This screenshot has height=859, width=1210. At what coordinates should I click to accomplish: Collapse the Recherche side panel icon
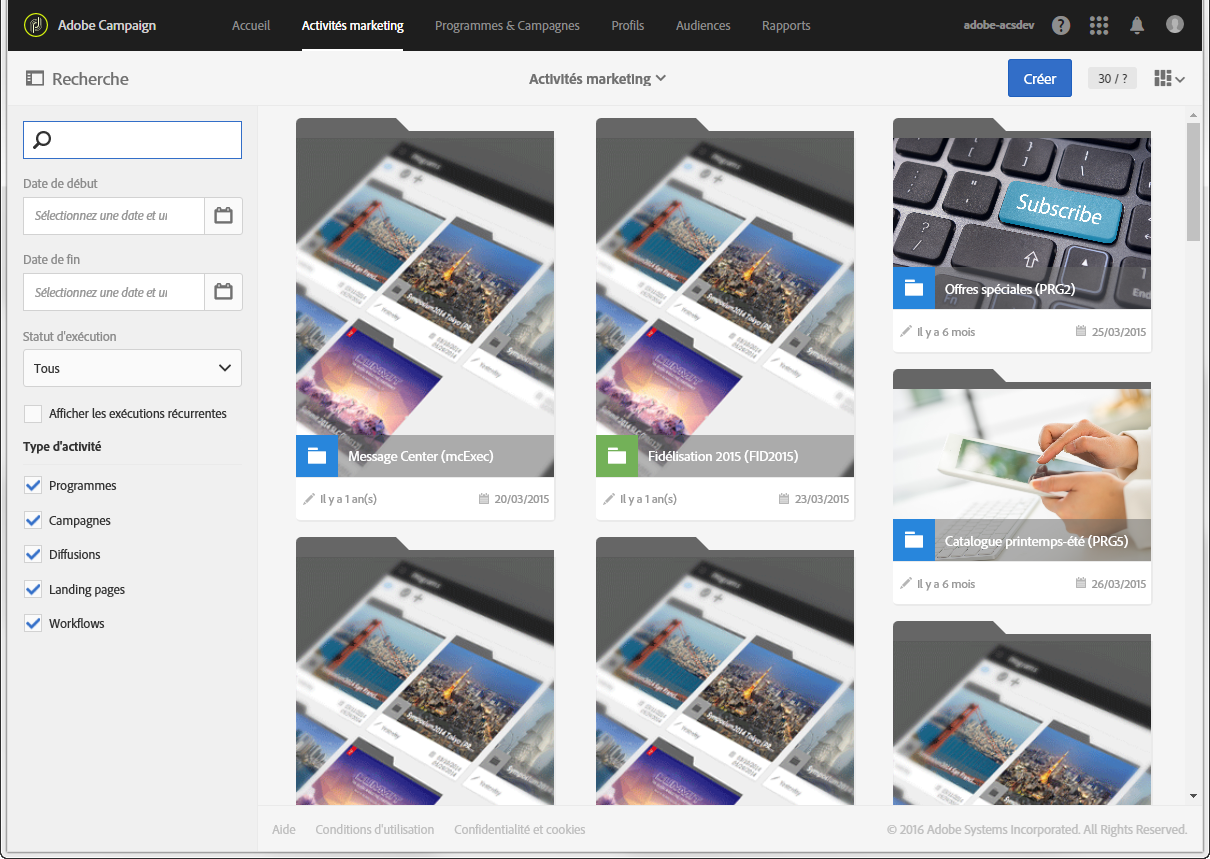(35, 78)
